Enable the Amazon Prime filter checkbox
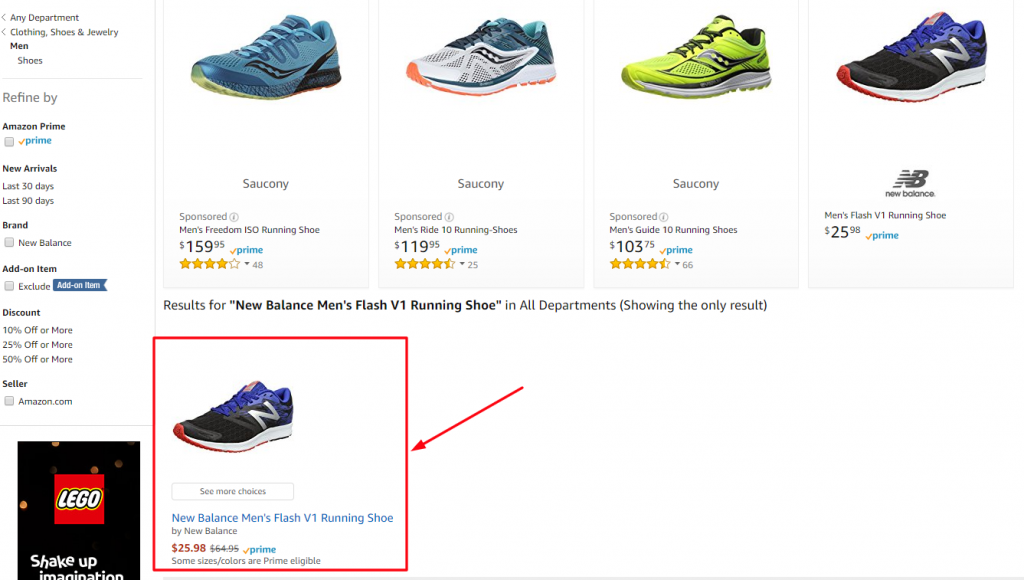This screenshot has width=1024, height=580. 9,142
